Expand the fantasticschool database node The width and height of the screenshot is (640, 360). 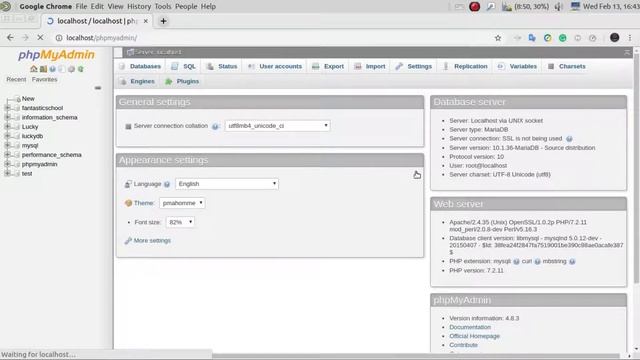coord(7,108)
